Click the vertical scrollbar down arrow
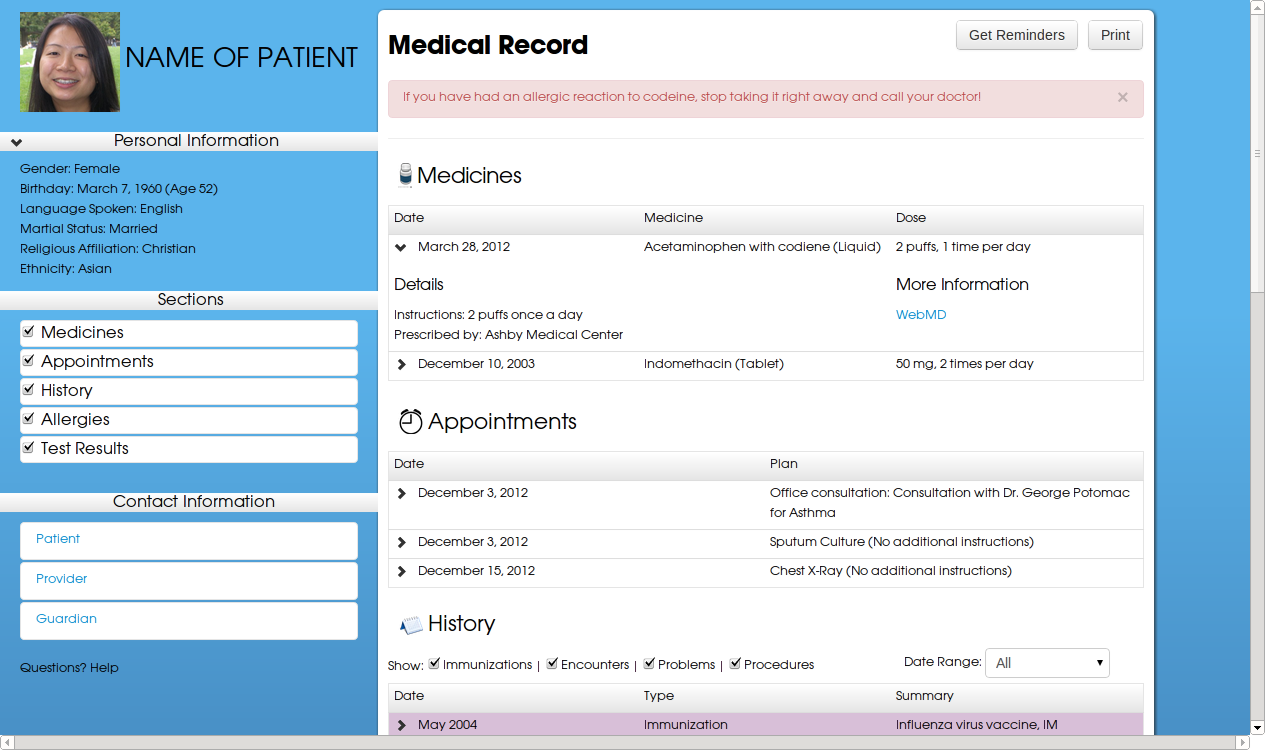The height and width of the screenshot is (750, 1265). [x=1257, y=727]
